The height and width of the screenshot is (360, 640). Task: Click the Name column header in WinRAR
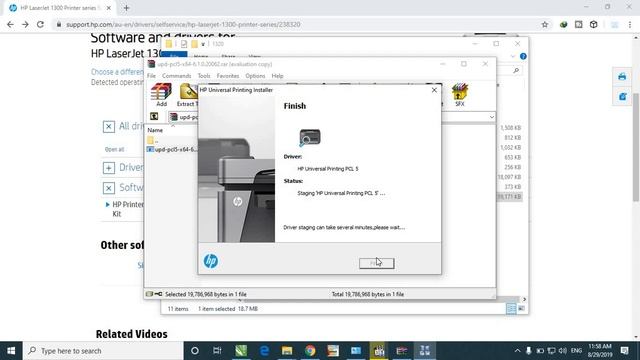pyautogui.click(x=155, y=130)
